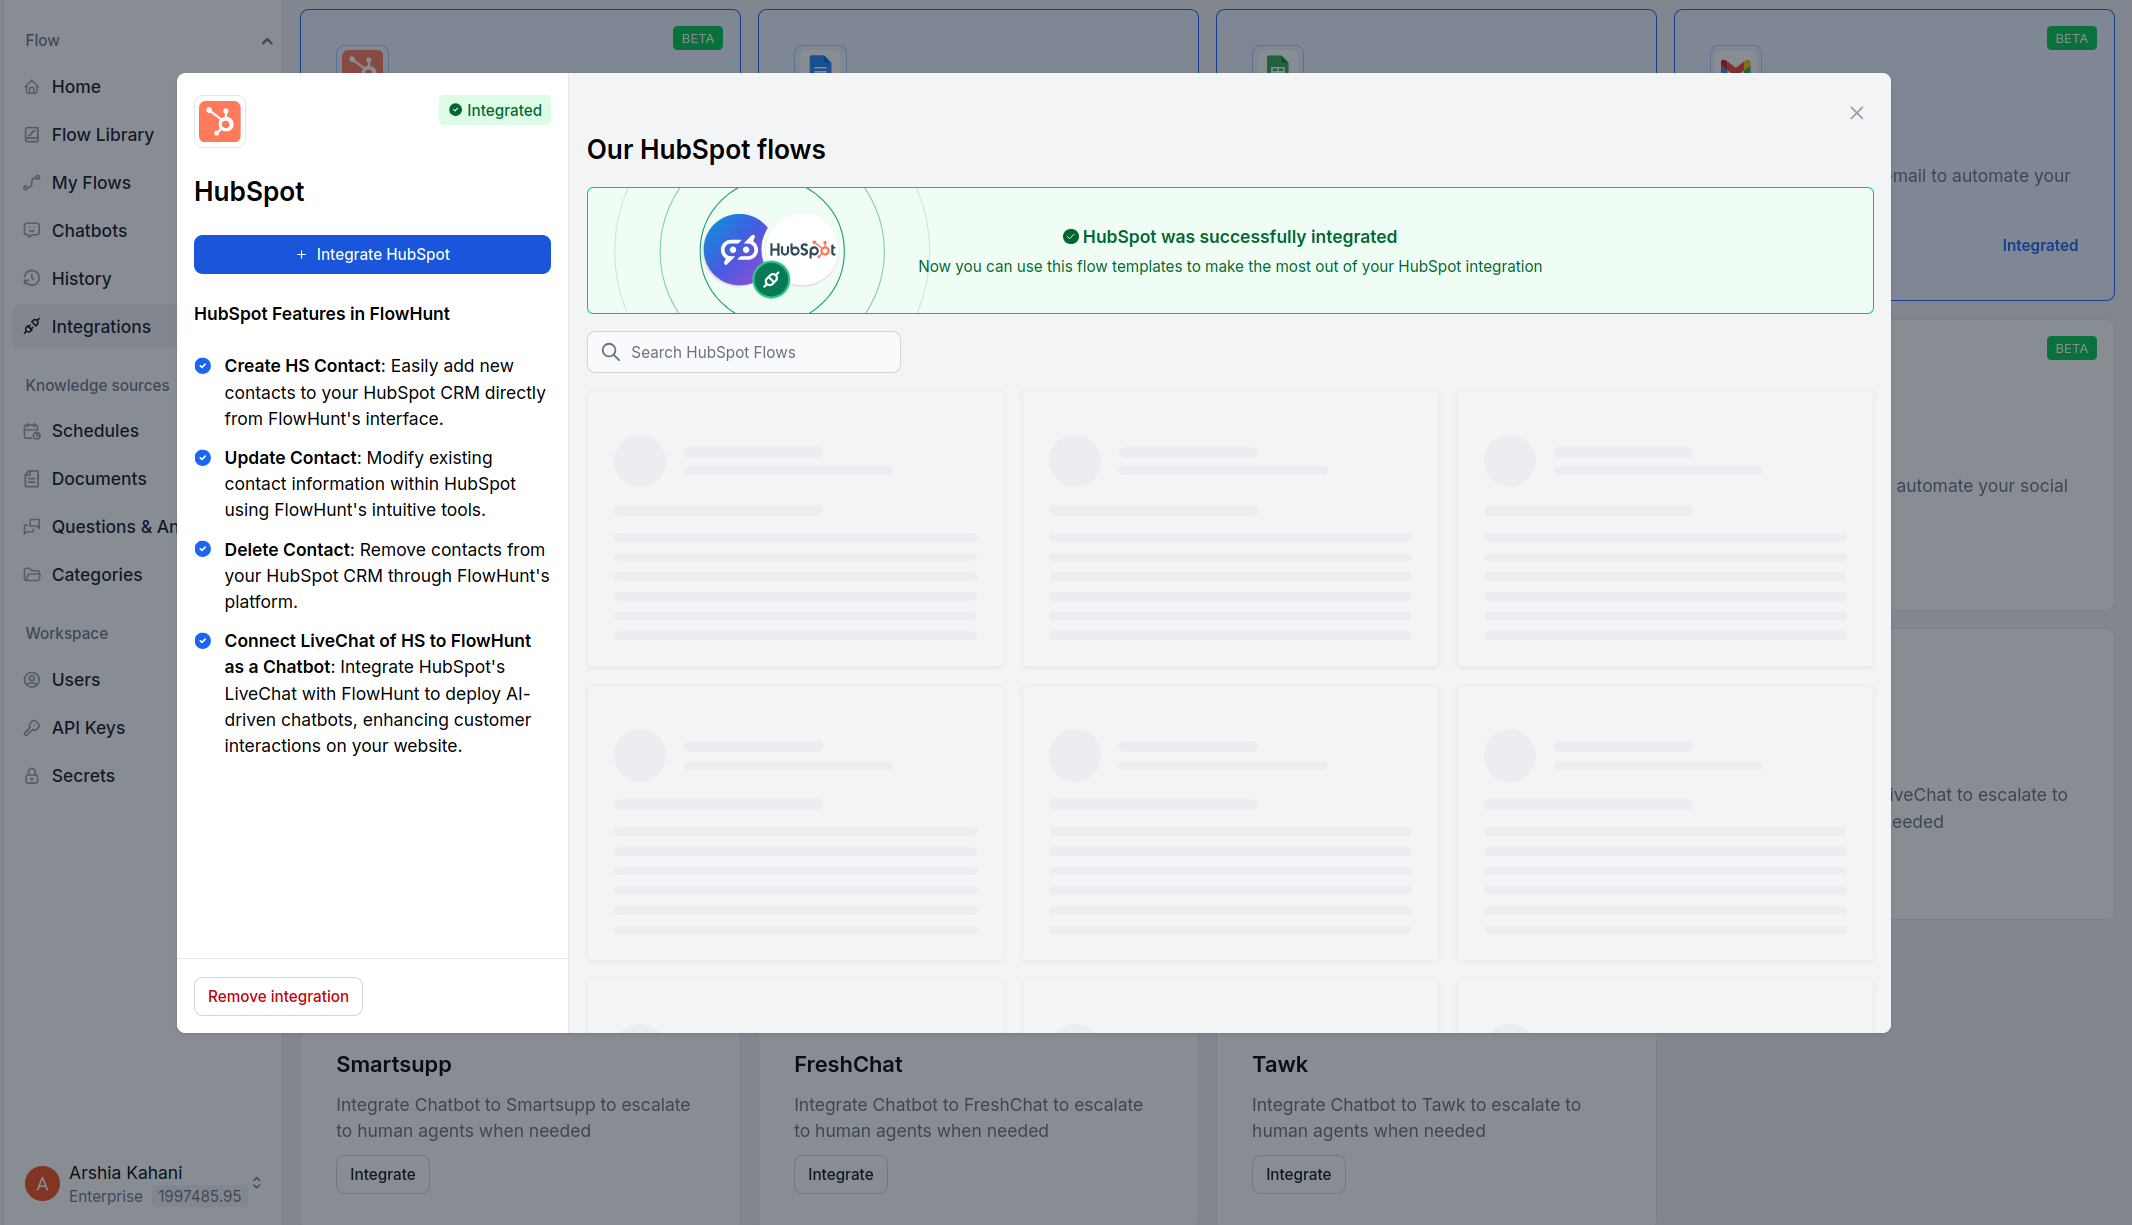Screen dimensions: 2132x1225
Task: Click Integrate on the FreshChat card
Action: (840, 1174)
